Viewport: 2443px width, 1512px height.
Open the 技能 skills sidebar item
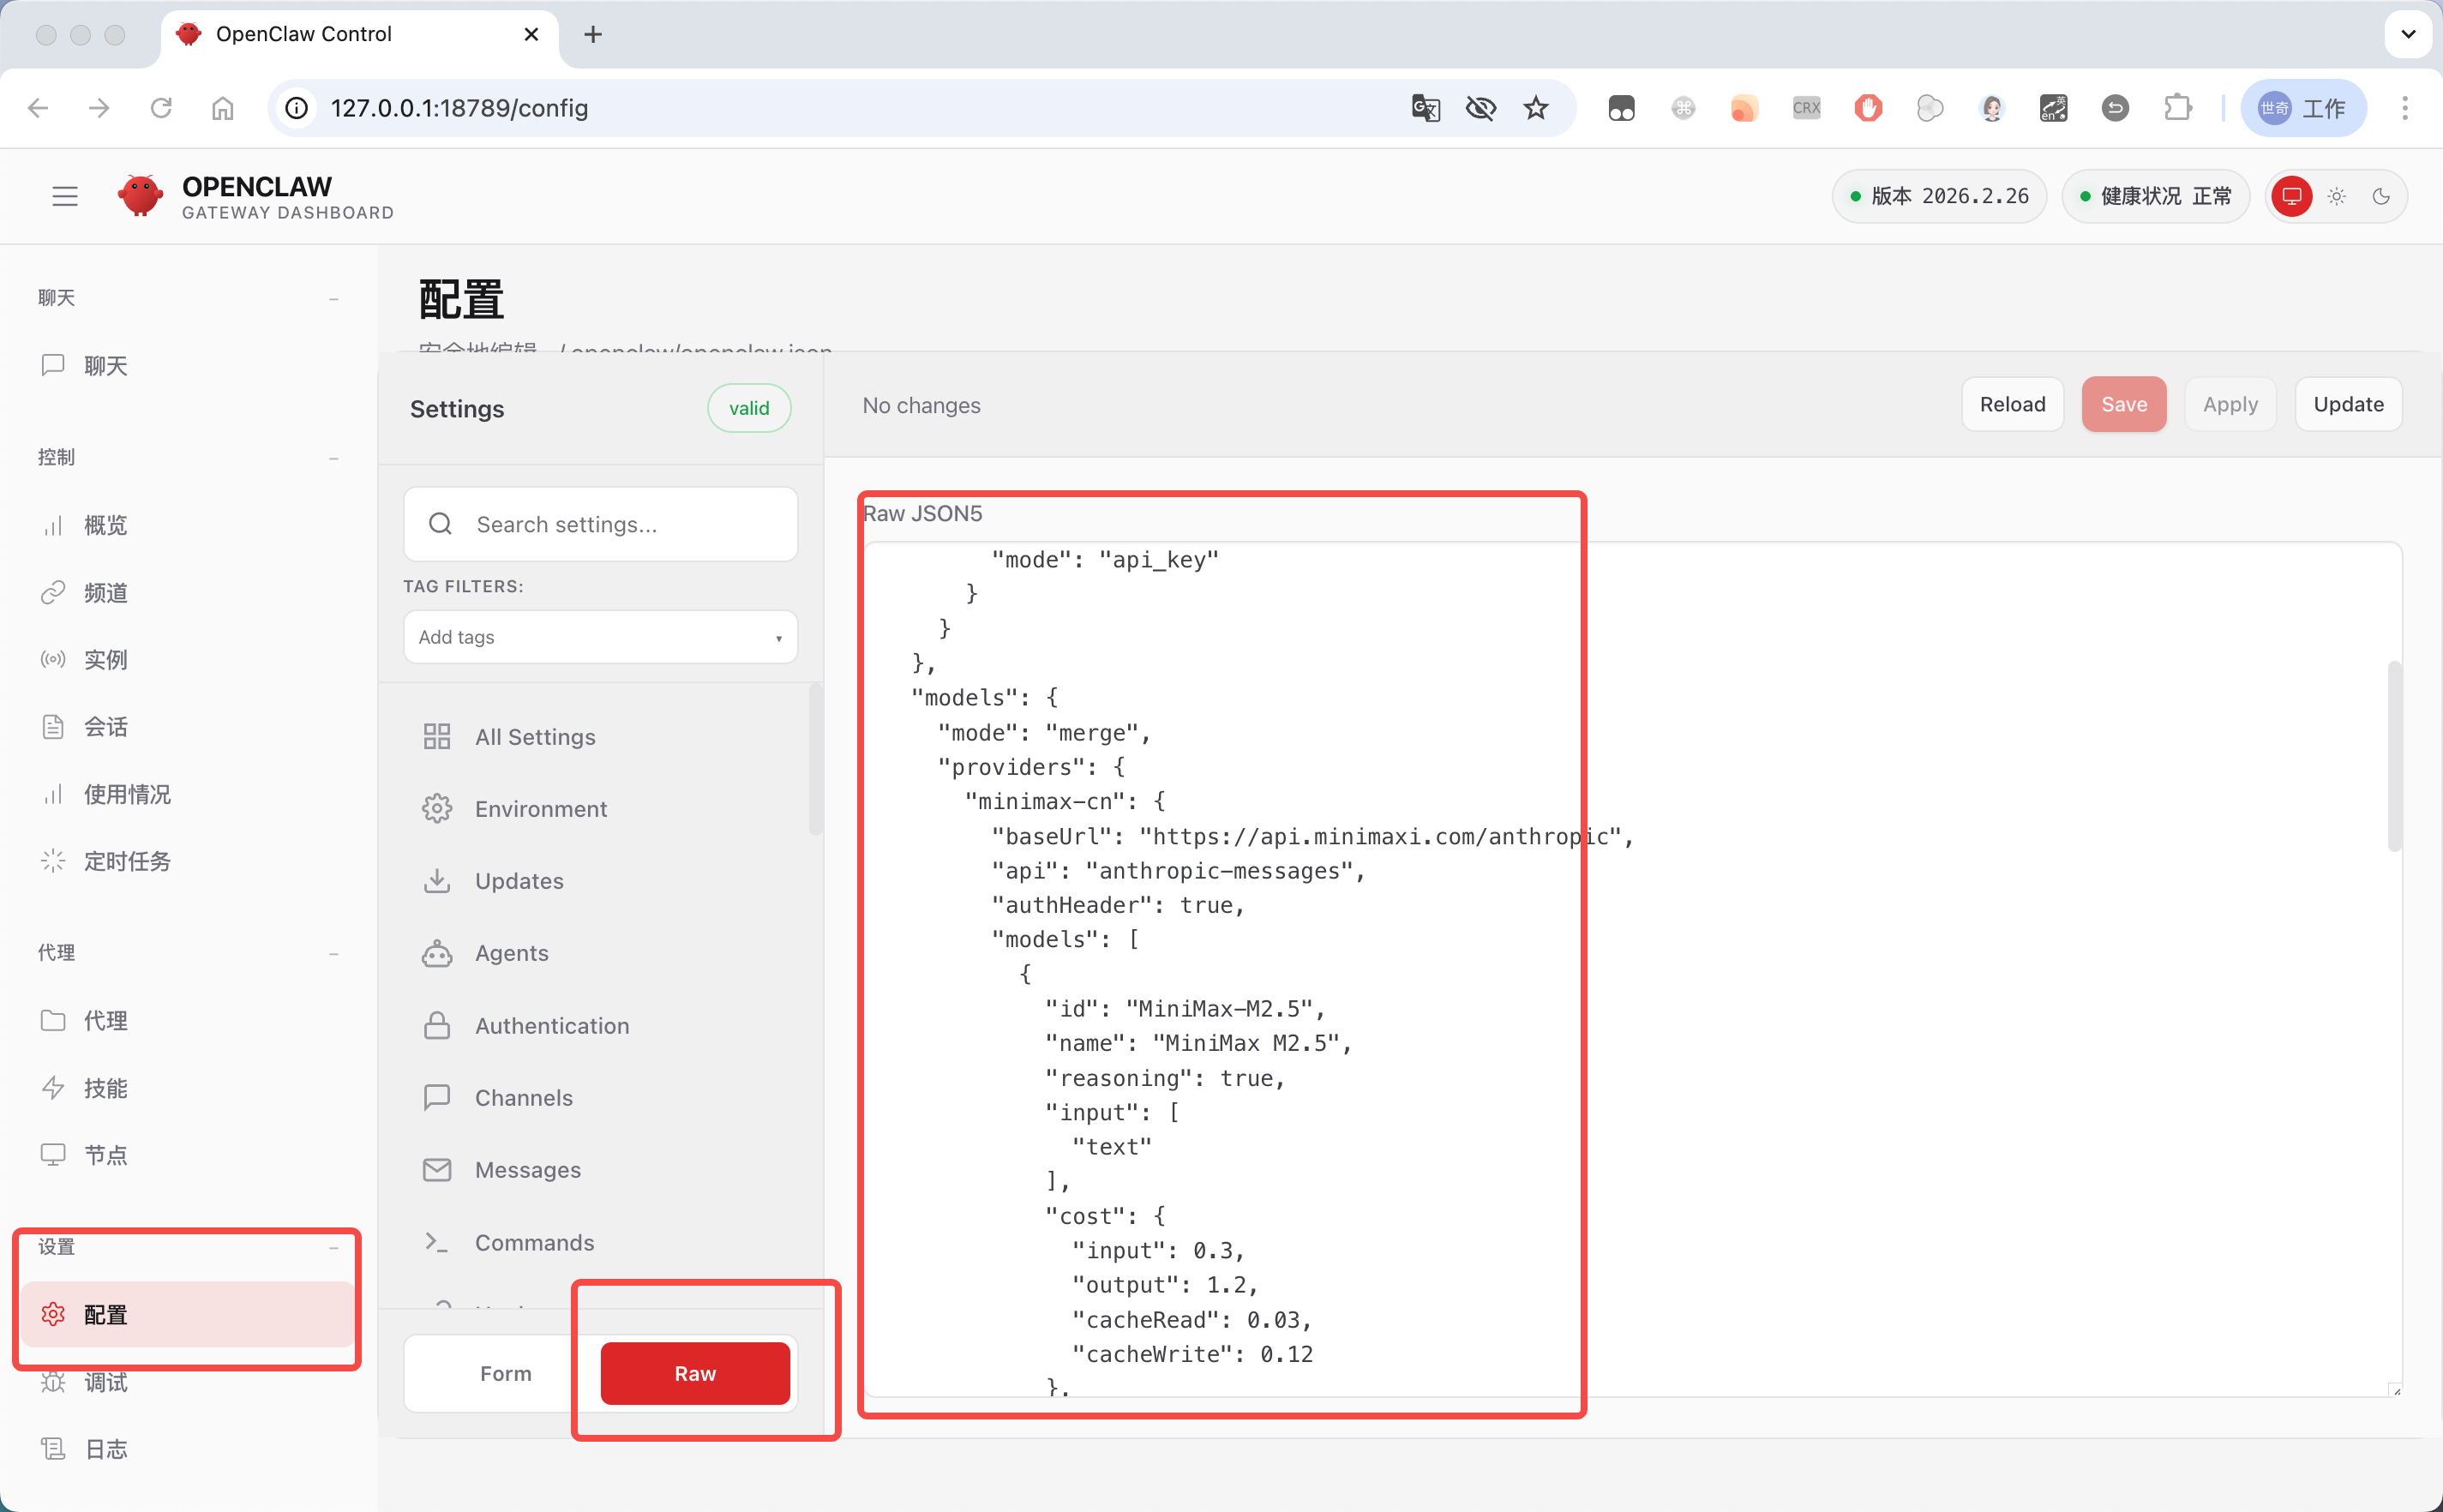point(104,1088)
